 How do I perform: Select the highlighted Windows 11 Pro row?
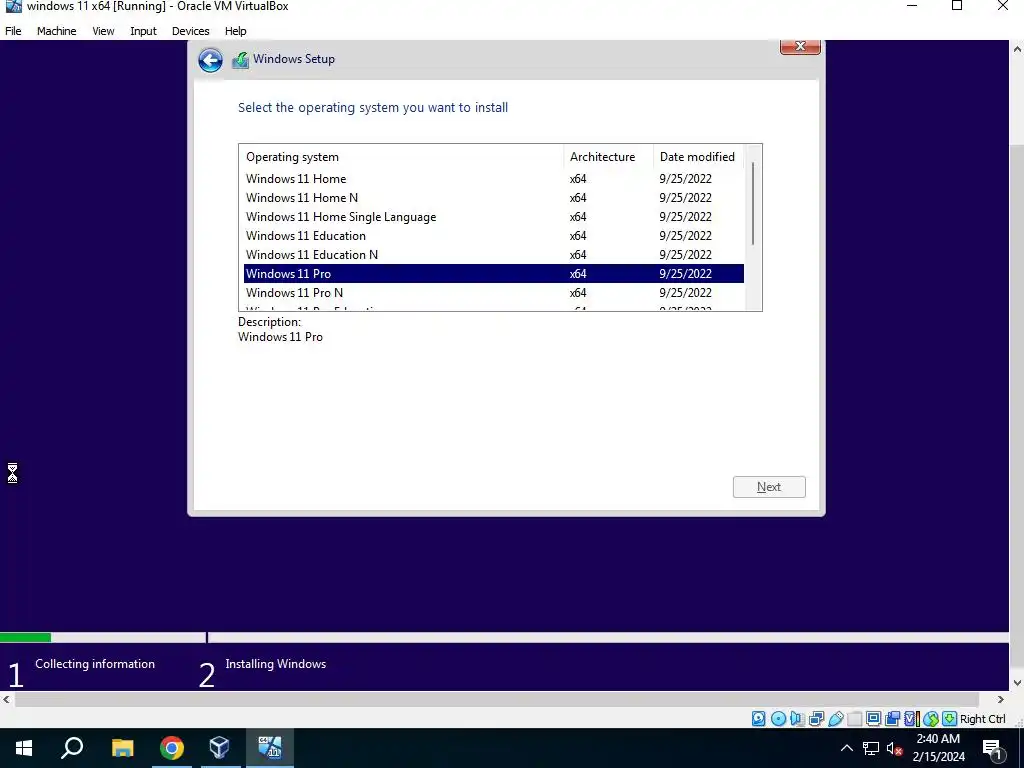(x=494, y=273)
